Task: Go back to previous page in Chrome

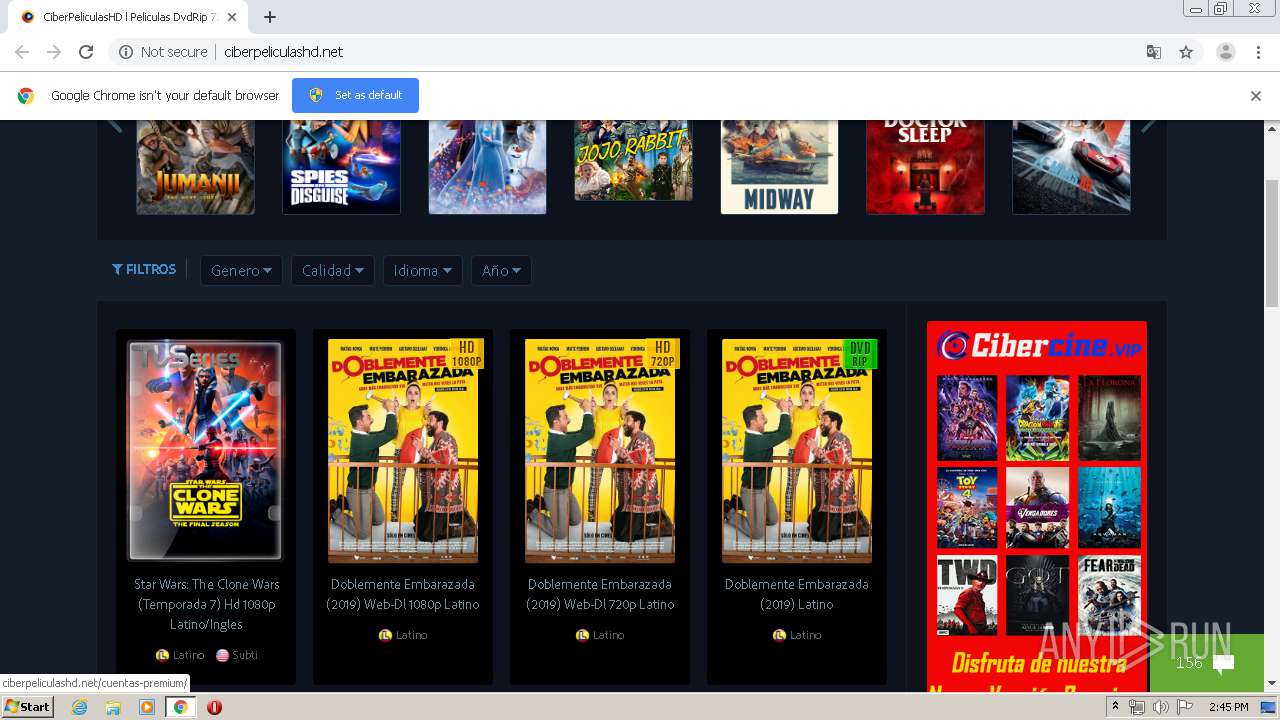Action: point(22,52)
